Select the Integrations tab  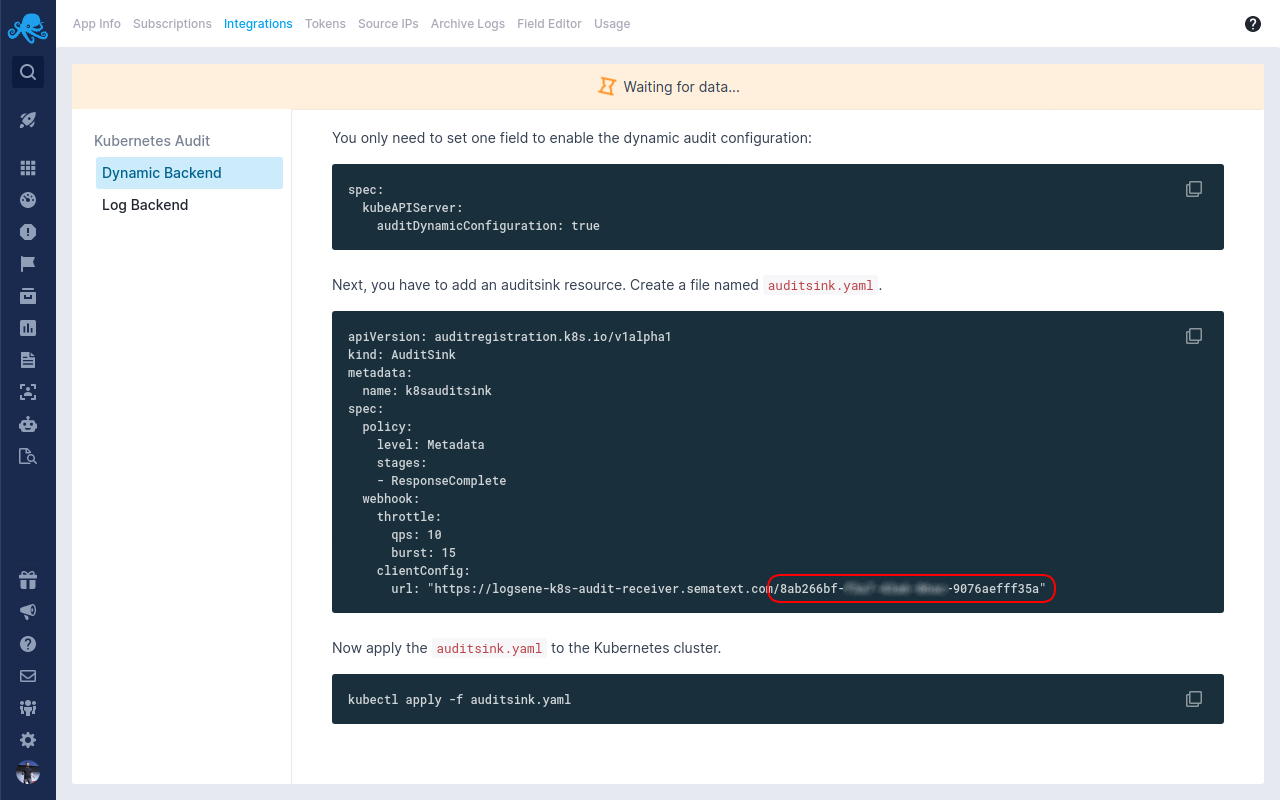[258, 24]
